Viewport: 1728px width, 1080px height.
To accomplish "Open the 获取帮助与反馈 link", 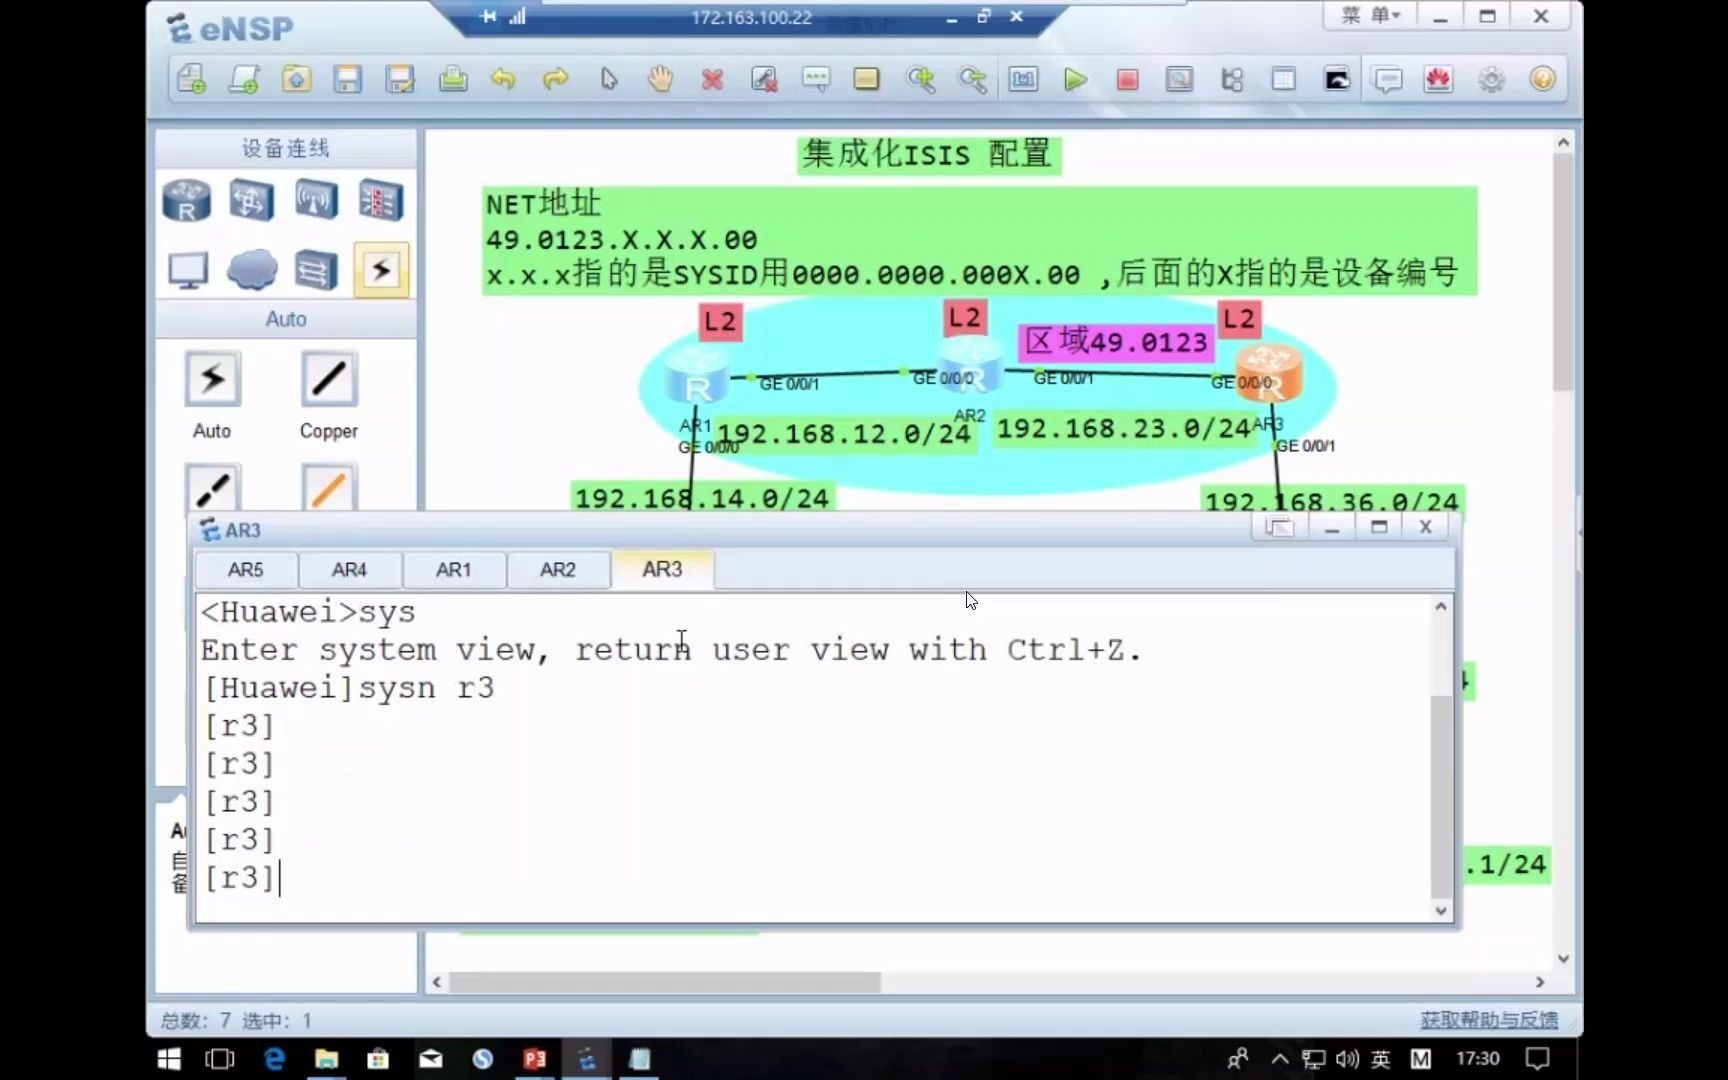I will (x=1489, y=1020).
